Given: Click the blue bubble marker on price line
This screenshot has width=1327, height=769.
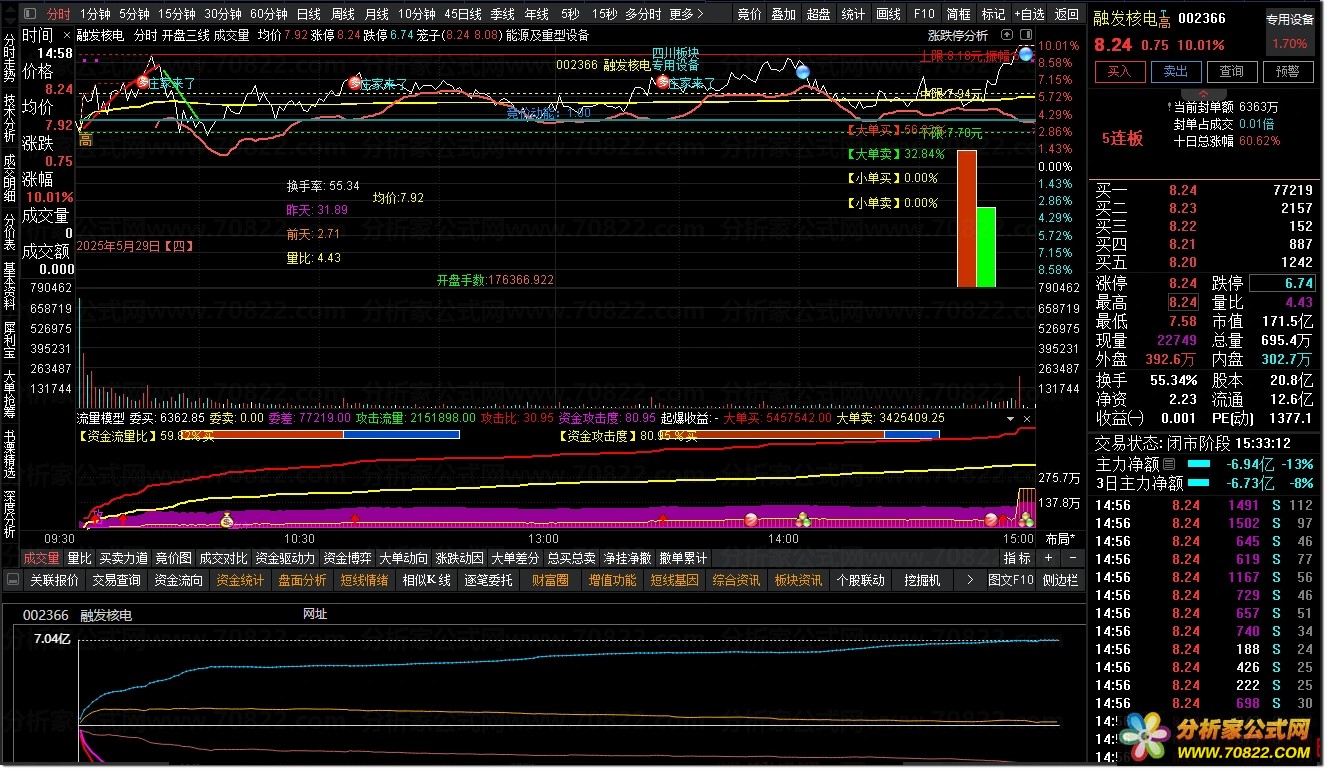Looking at the screenshot, I should [801, 71].
